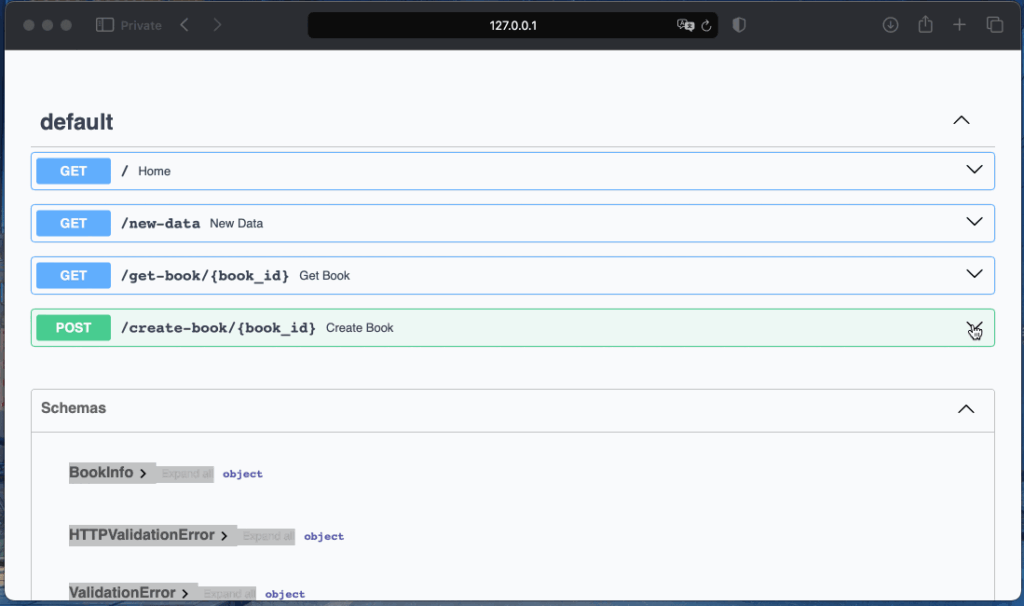
Task: Click the translate icon in address bar
Action: click(685, 25)
